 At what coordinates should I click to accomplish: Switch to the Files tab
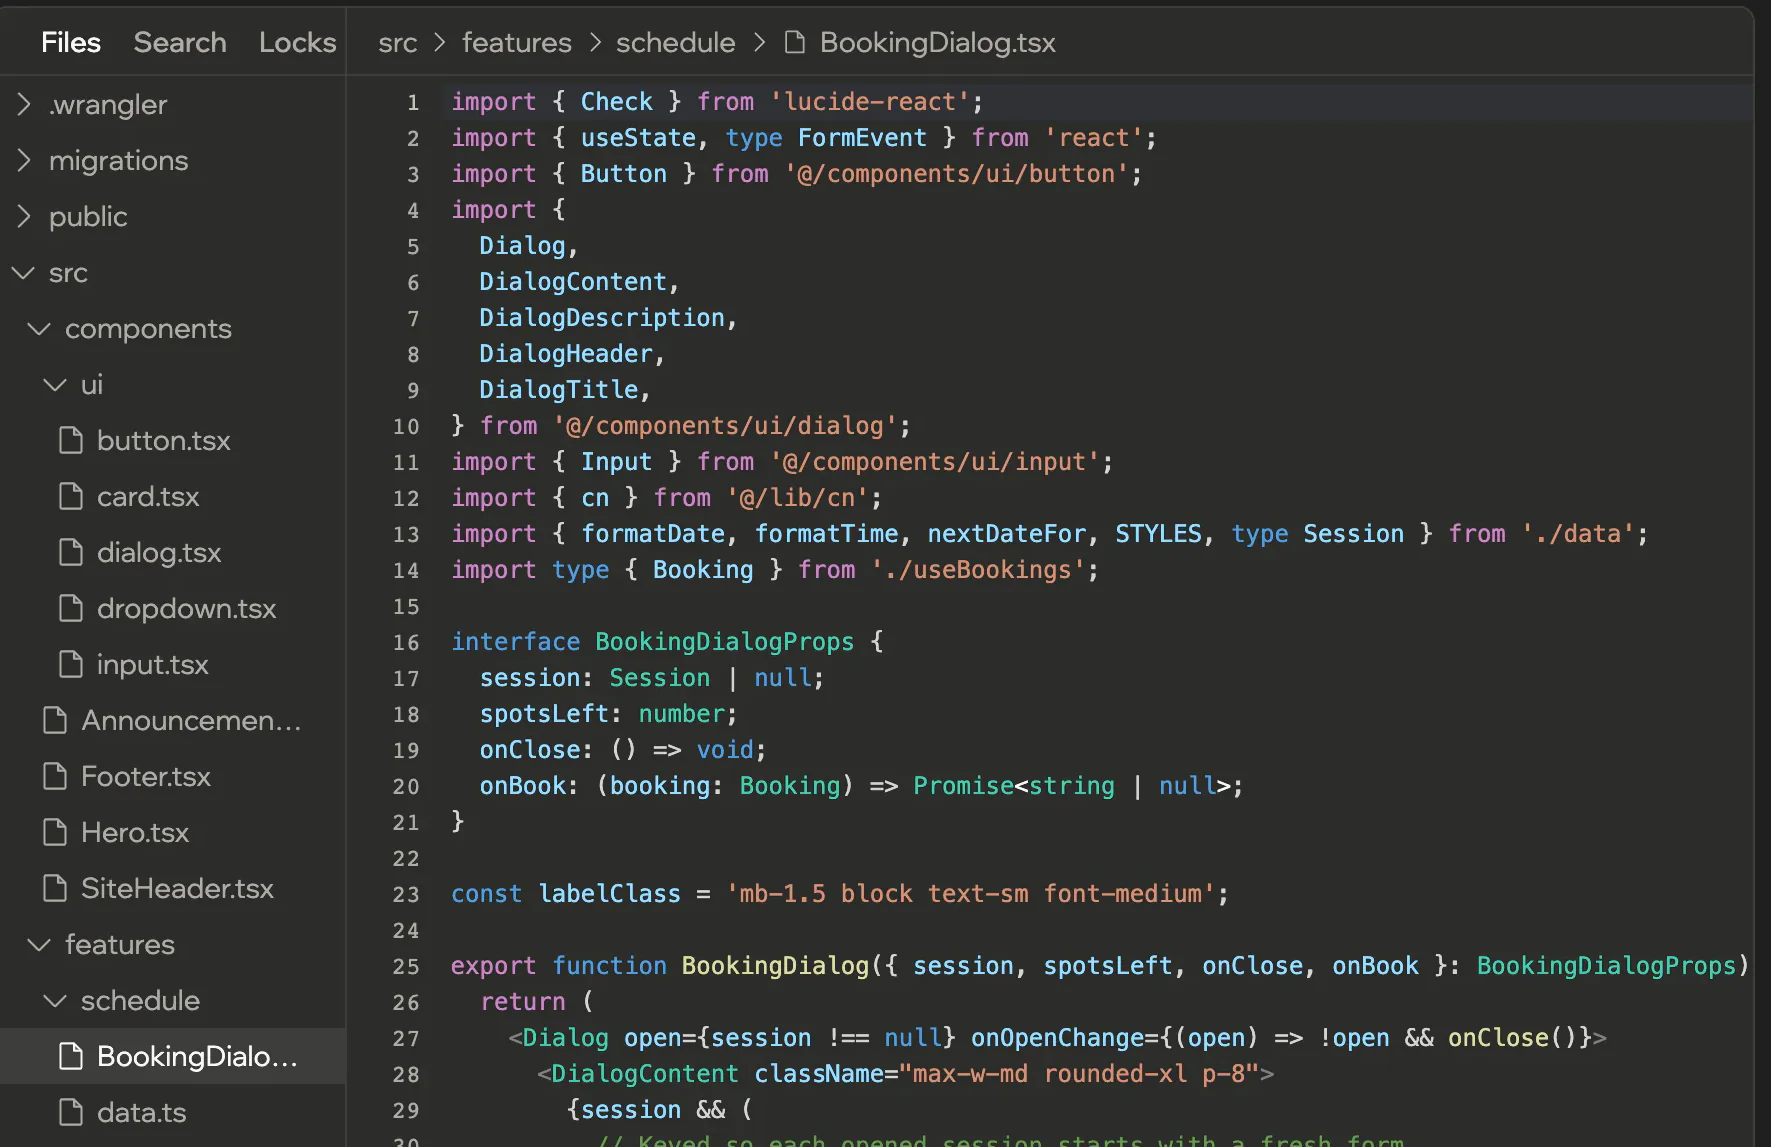71,42
